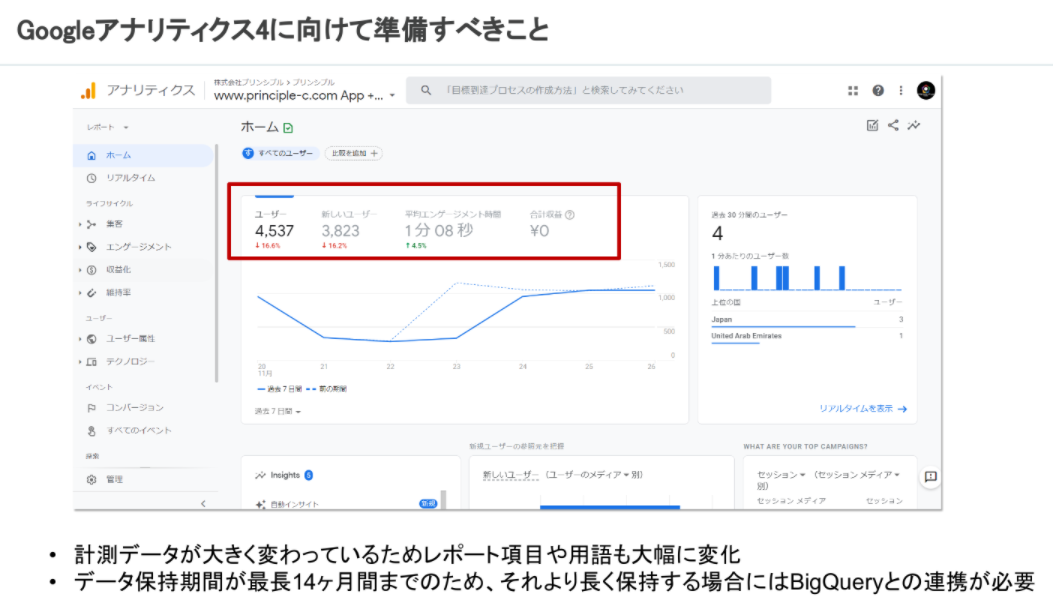Click the user account avatar
Screen dimensions: 1053x611
[926, 91]
